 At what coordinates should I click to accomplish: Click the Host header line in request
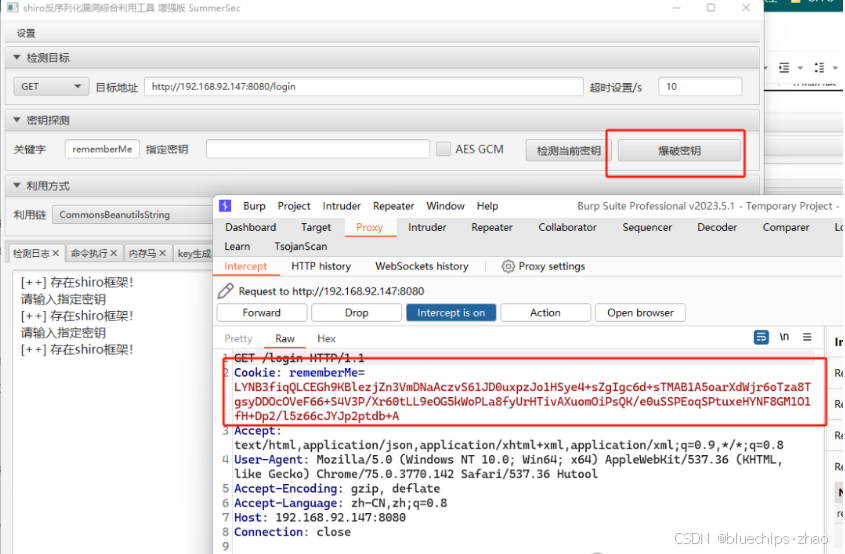coord(320,517)
